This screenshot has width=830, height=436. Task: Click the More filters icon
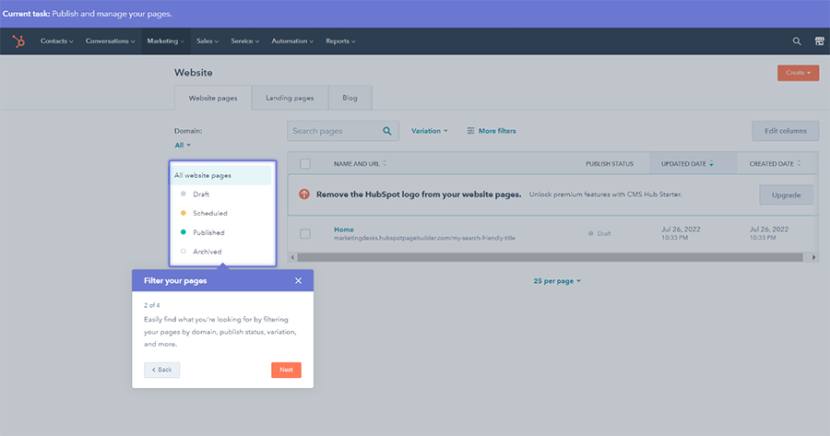pos(468,131)
